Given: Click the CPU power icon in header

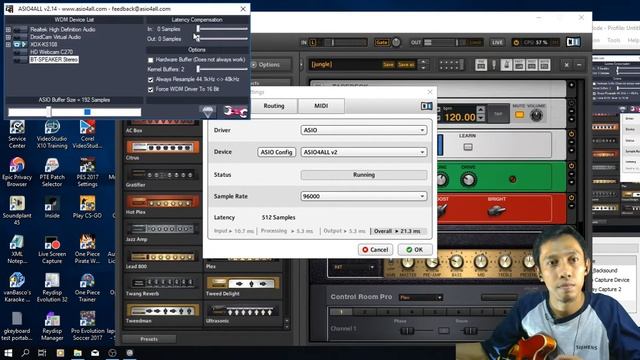Looking at the screenshot, I should coord(516,42).
